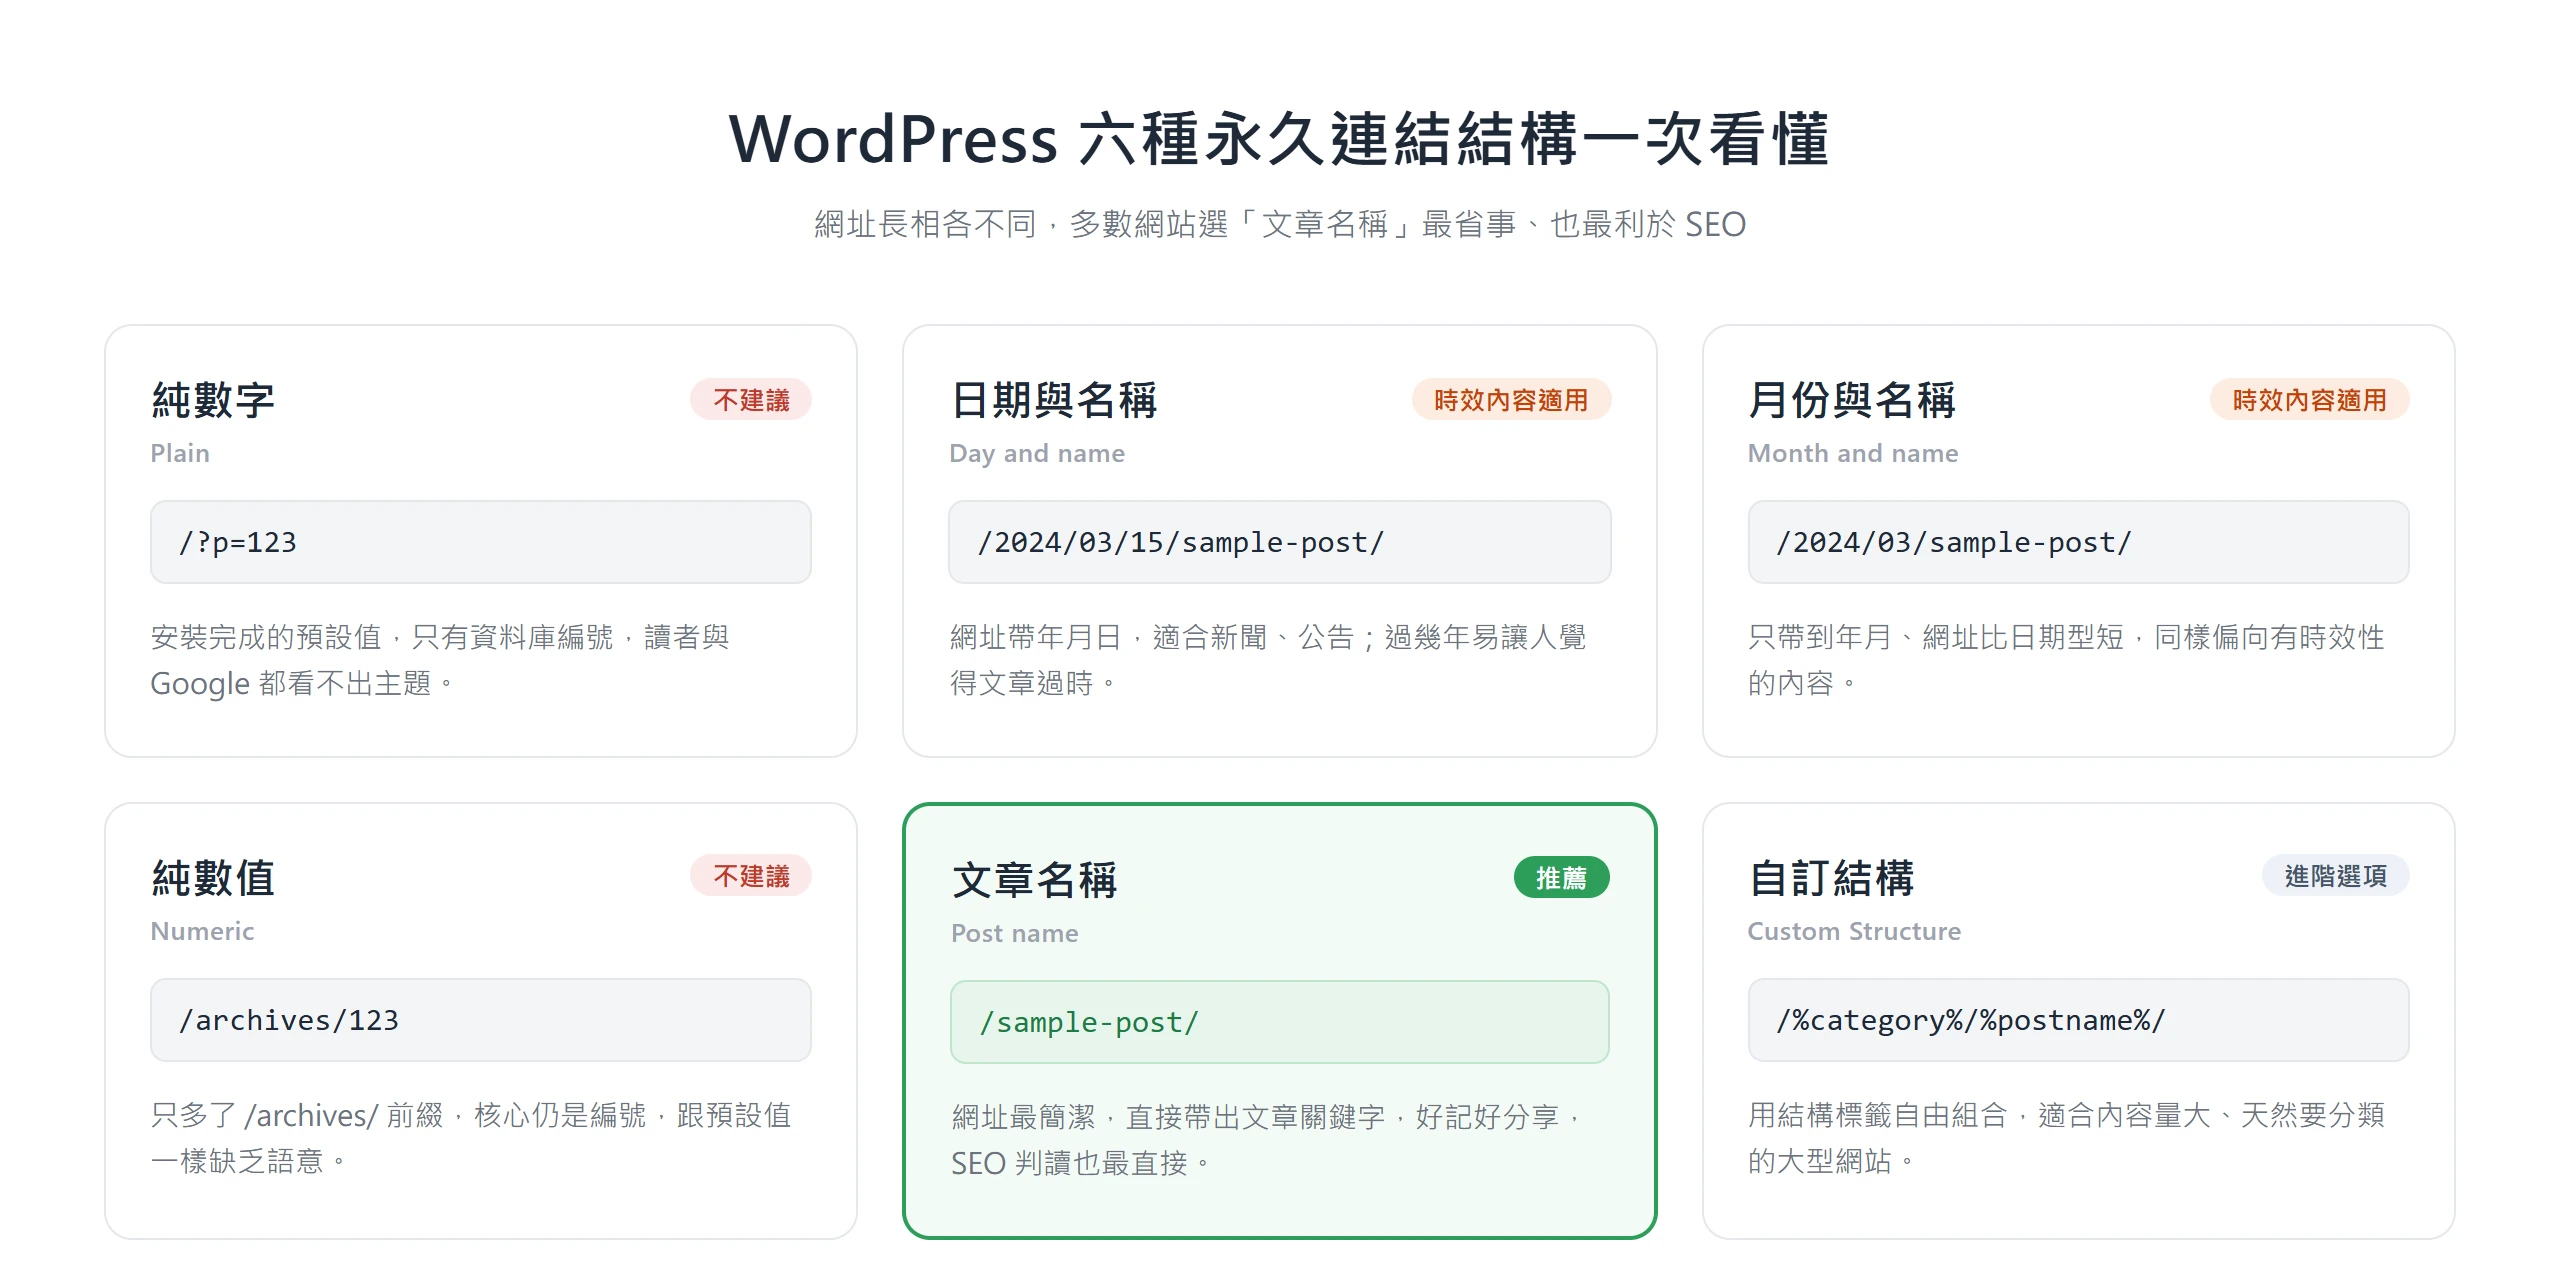Click the Custom Structure subtitle
Image resolution: width=2560 pixels, height=1264 pixels.
(1854, 931)
